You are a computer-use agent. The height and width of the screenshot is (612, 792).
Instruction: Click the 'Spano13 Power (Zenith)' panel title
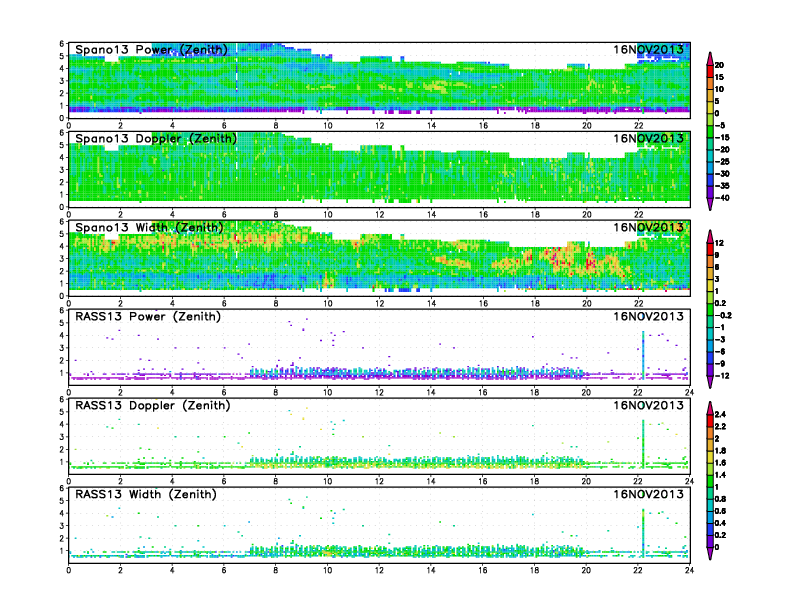[x=151, y=50]
